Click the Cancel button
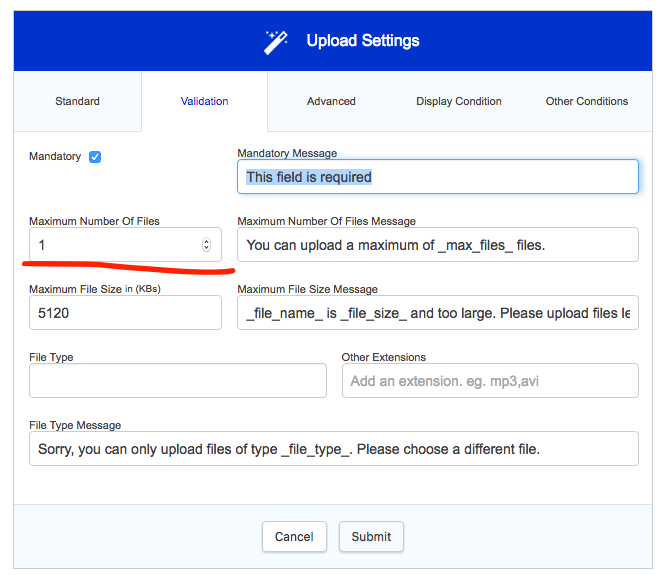The image size is (662, 575). pos(294,537)
